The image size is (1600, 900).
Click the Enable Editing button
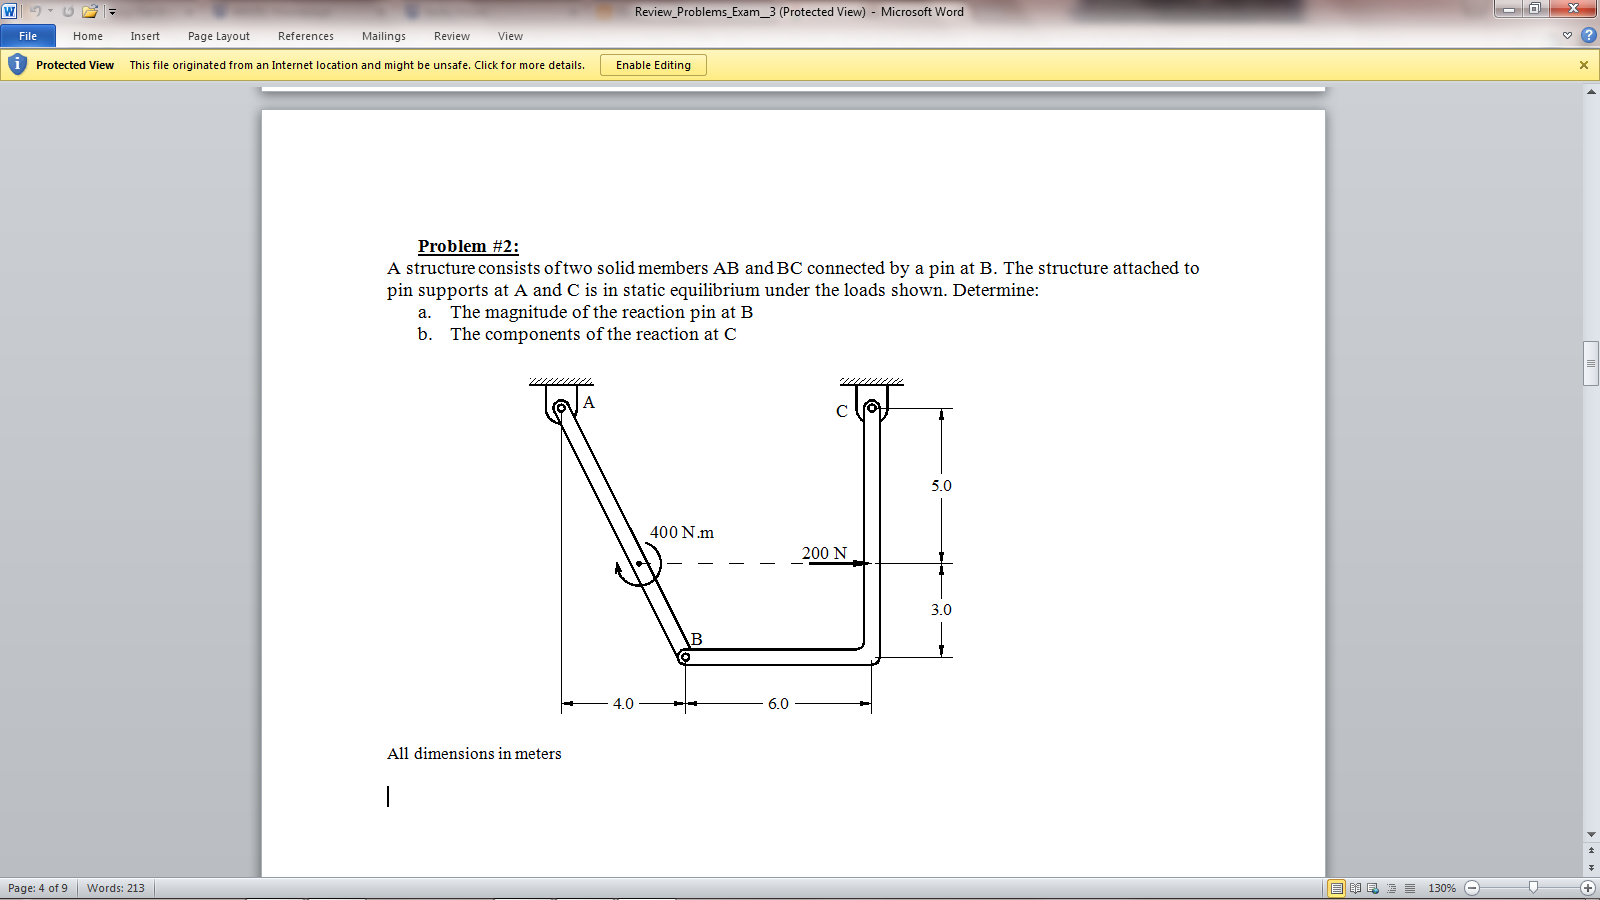(653, 65)
